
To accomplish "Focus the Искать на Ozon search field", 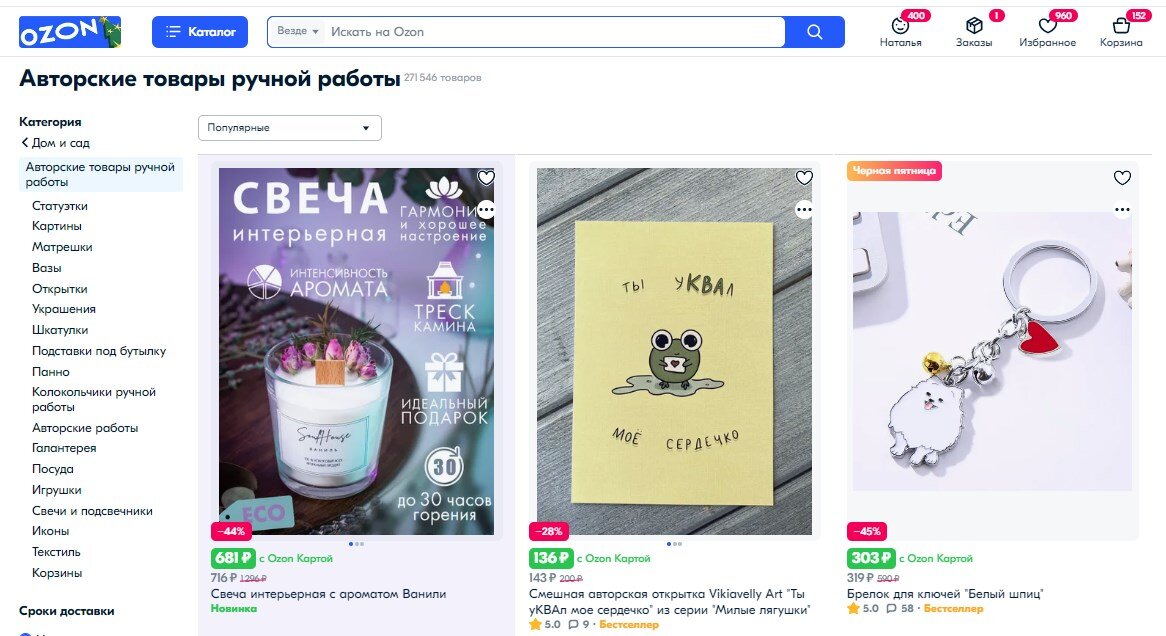I will tap(554, 32).
